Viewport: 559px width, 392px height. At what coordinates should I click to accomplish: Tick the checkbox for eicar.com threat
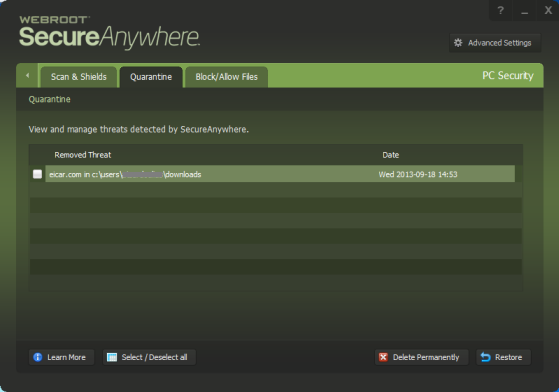(x=37, y=174)
